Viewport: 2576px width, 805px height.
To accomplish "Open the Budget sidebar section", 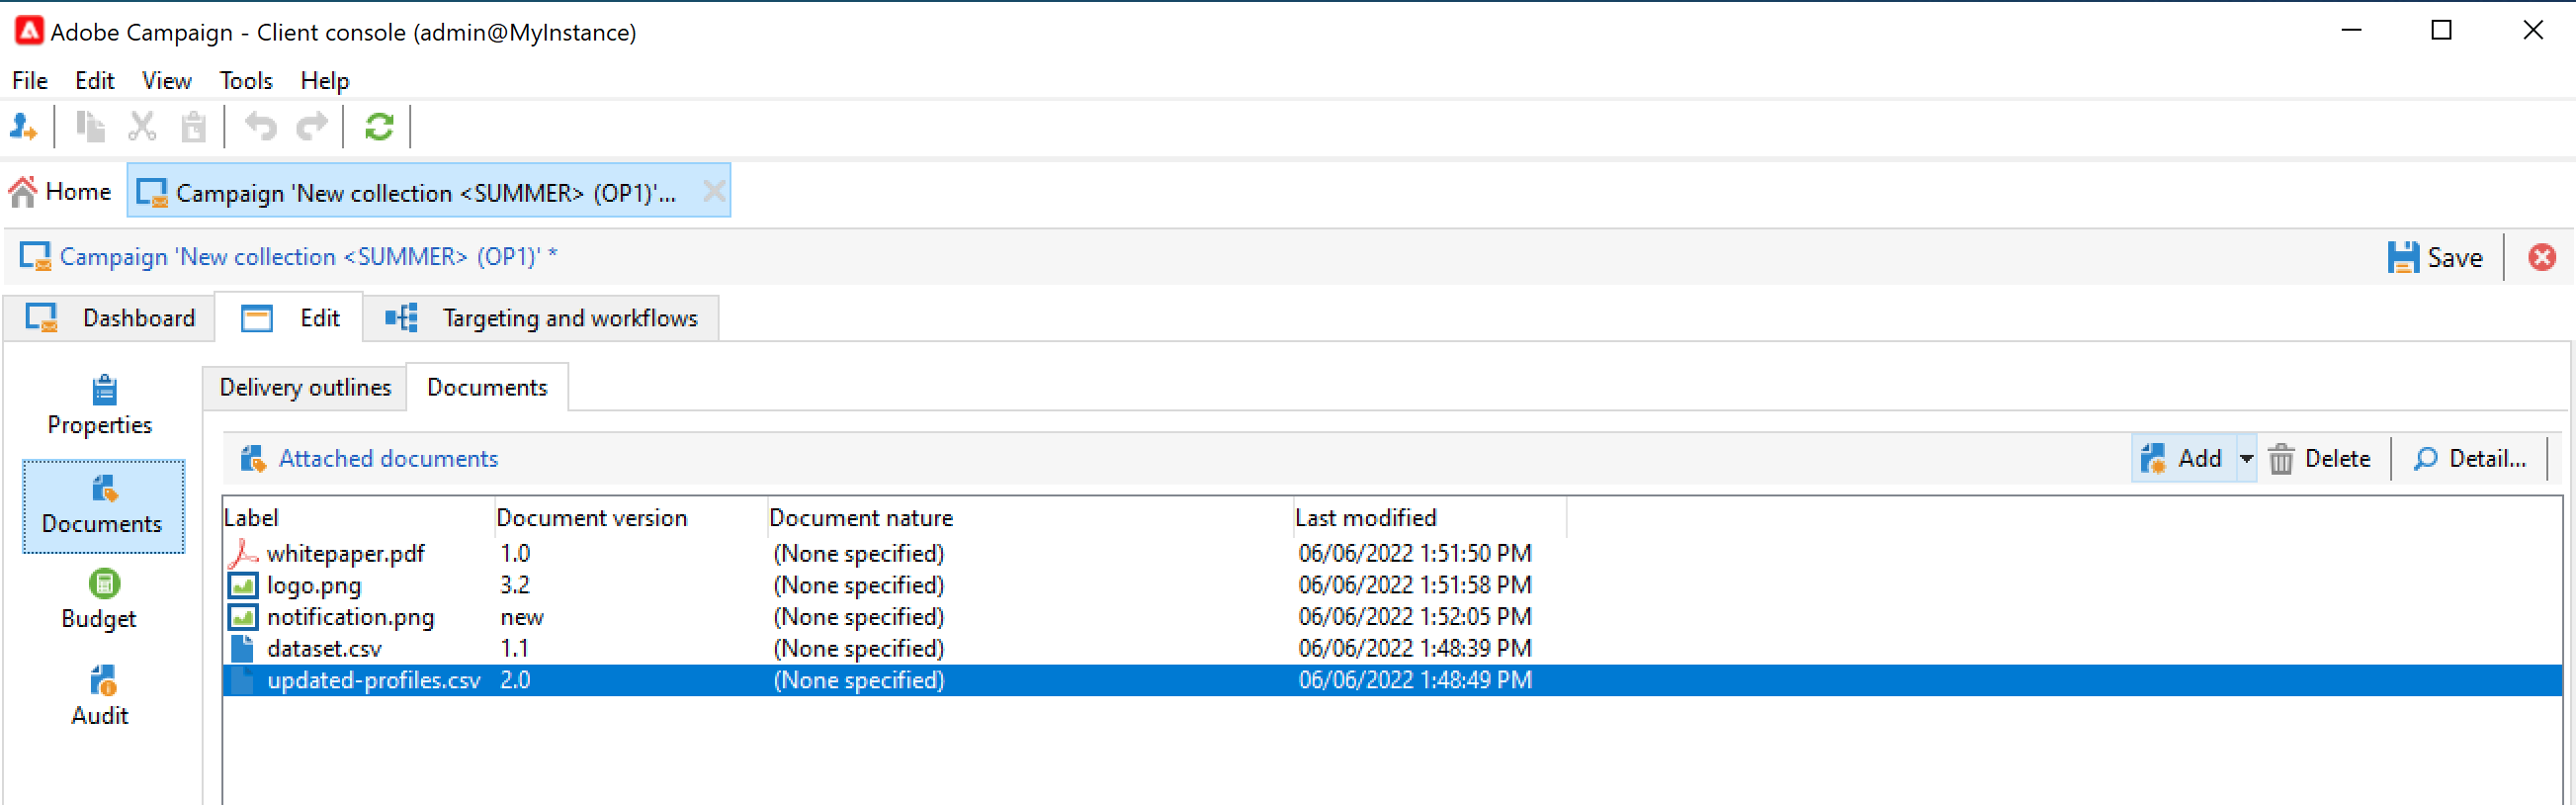I will tap(100, 599).
